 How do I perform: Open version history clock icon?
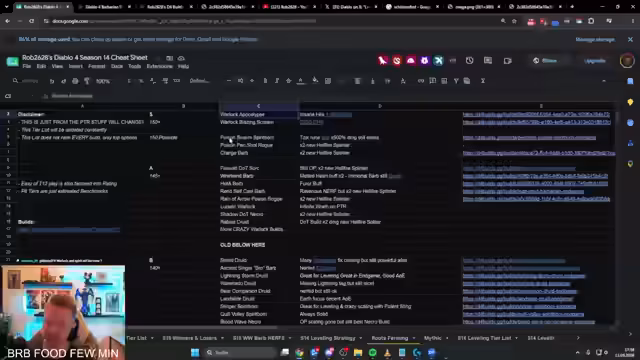coord(469,60)
